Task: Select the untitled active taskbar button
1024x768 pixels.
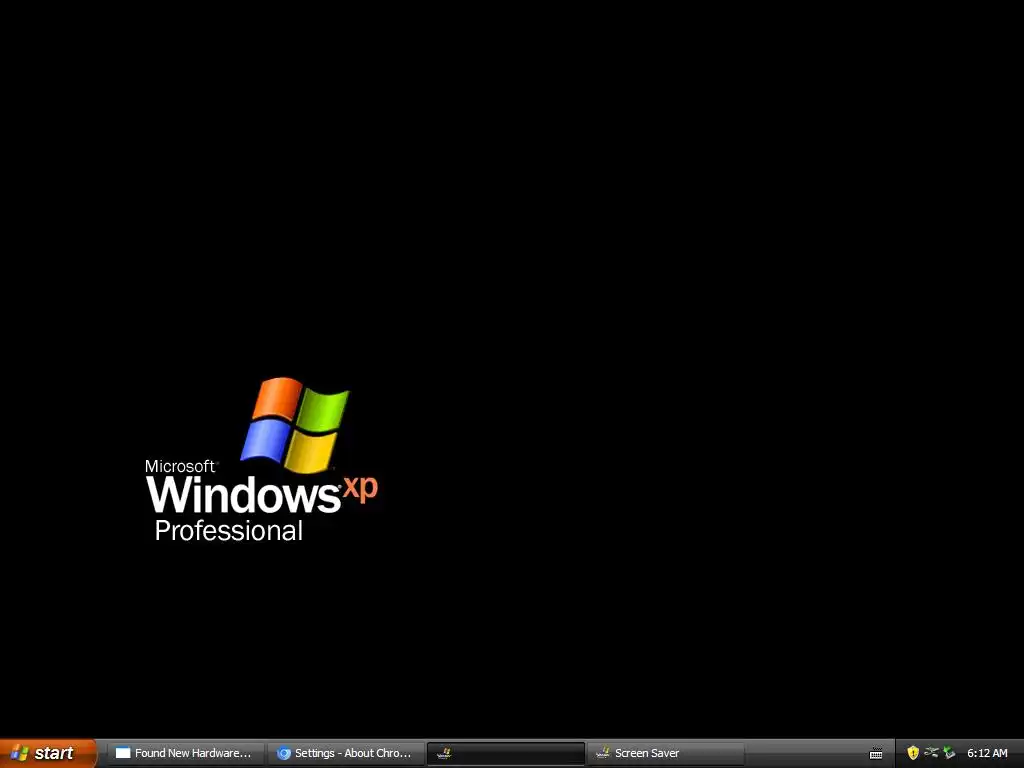Action: [505, 753]
